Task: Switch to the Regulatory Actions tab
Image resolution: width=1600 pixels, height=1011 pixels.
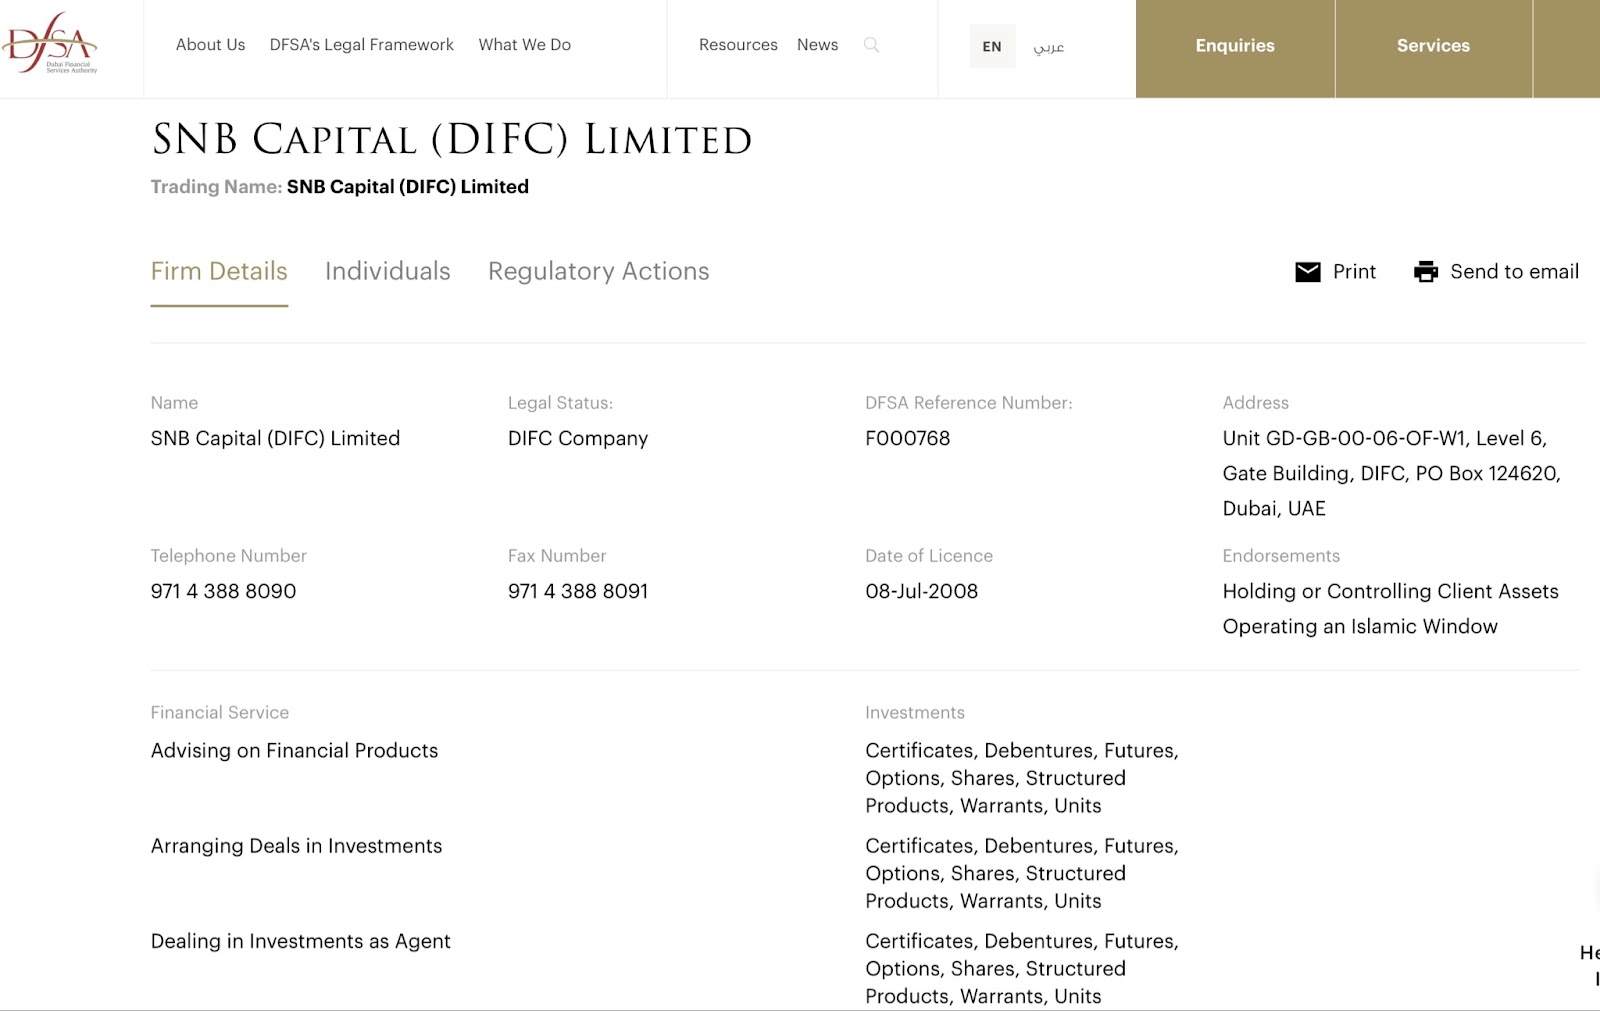Action: point(598,272)
